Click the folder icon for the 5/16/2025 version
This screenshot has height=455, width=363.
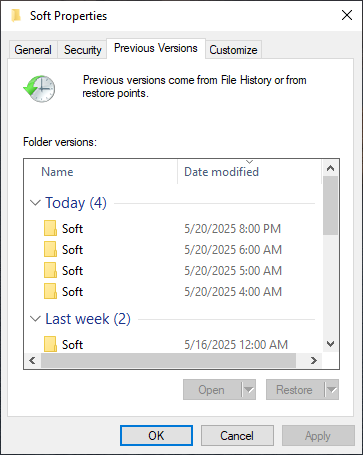[50, 344]
